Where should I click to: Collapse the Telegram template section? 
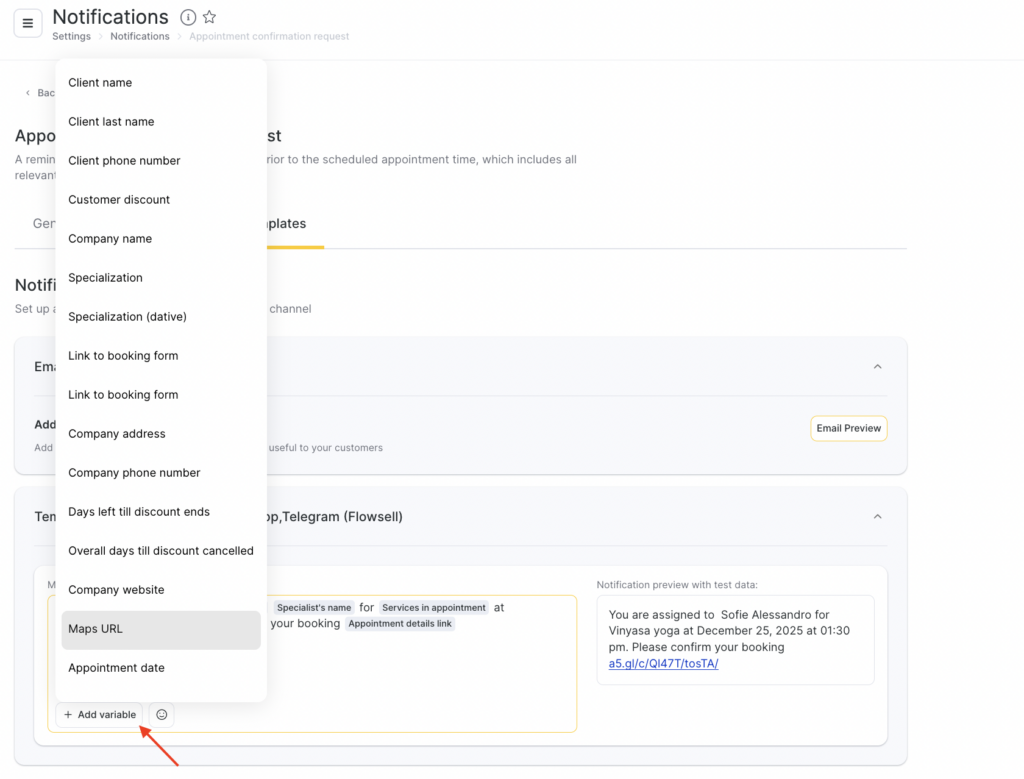pyautogui.click(x=877, y=517)
